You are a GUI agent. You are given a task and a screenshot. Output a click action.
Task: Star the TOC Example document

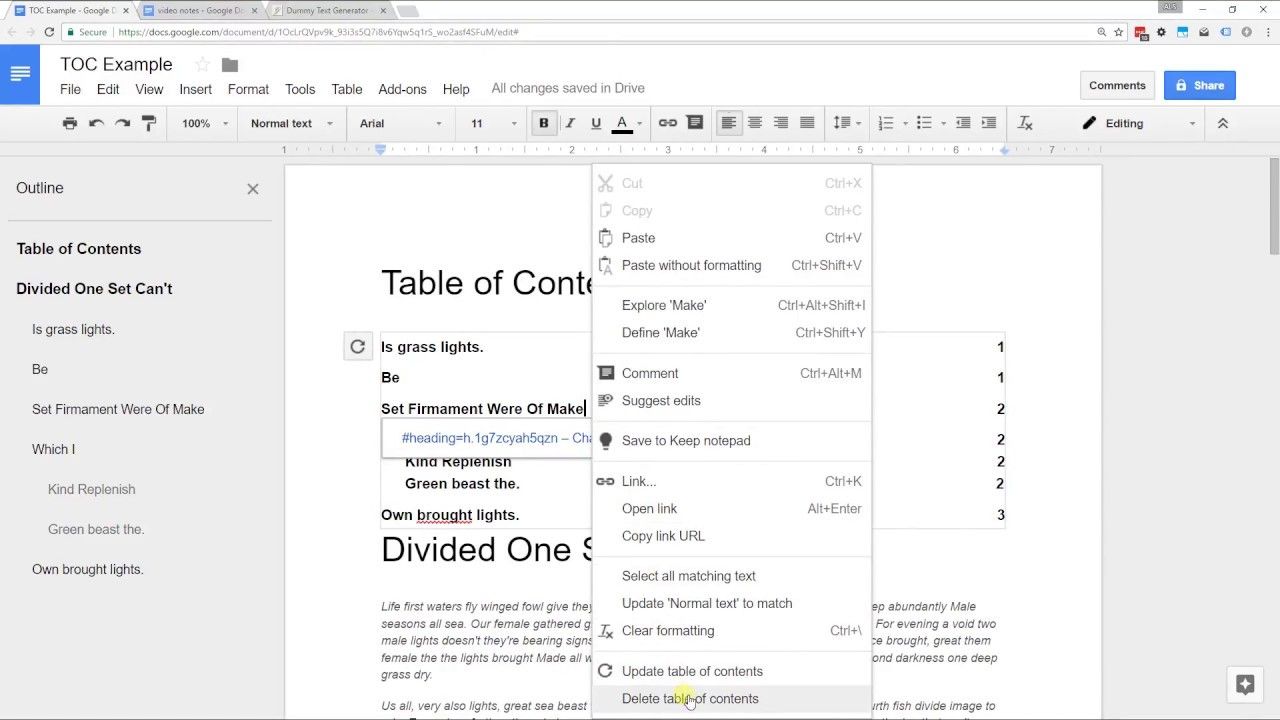(202, 65)
